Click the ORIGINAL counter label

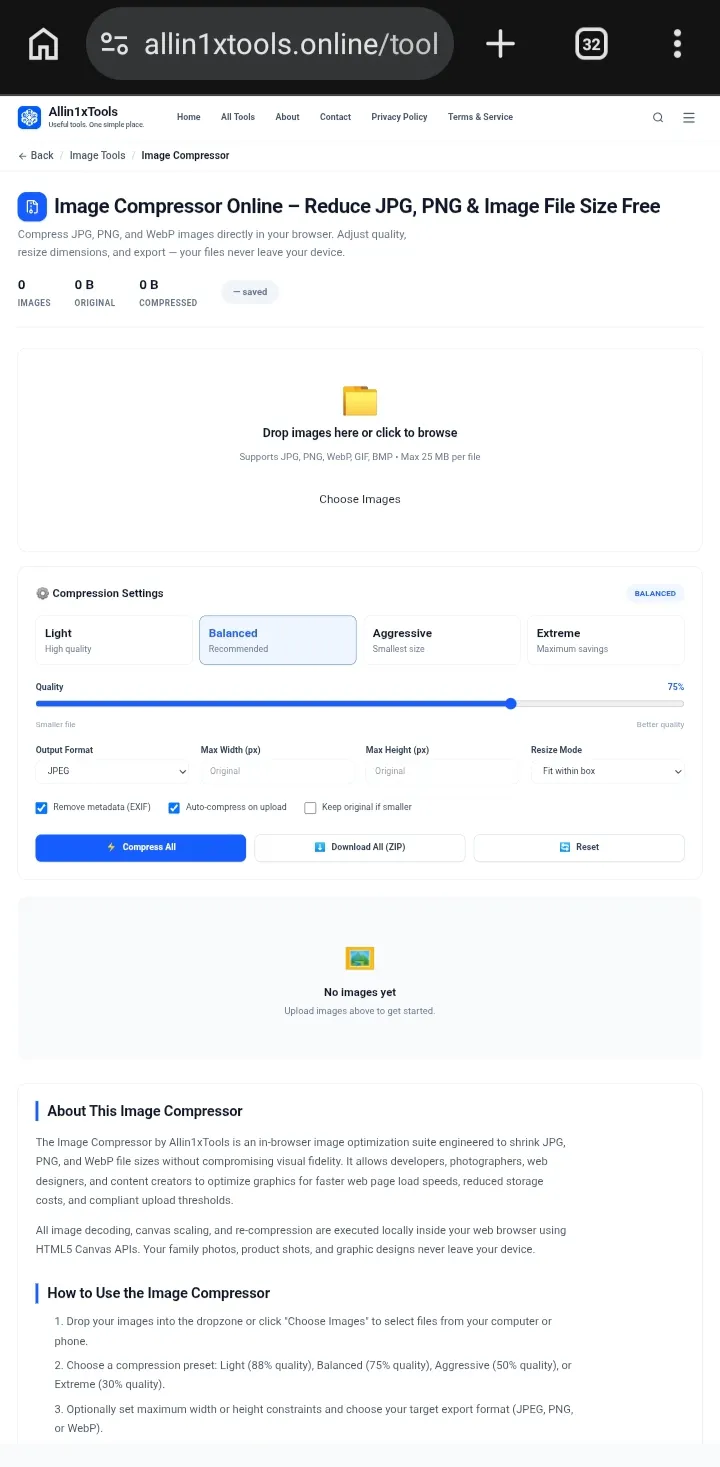(95, 303)
